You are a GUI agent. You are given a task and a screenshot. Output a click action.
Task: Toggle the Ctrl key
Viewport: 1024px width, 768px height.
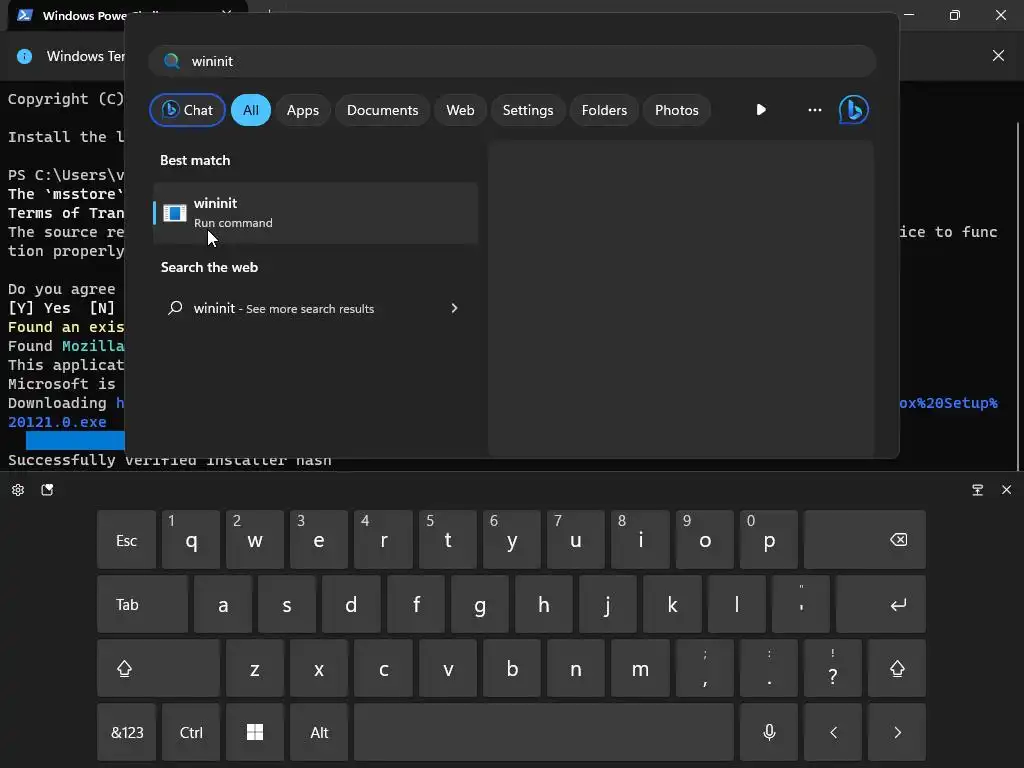[x=191, y=732]
